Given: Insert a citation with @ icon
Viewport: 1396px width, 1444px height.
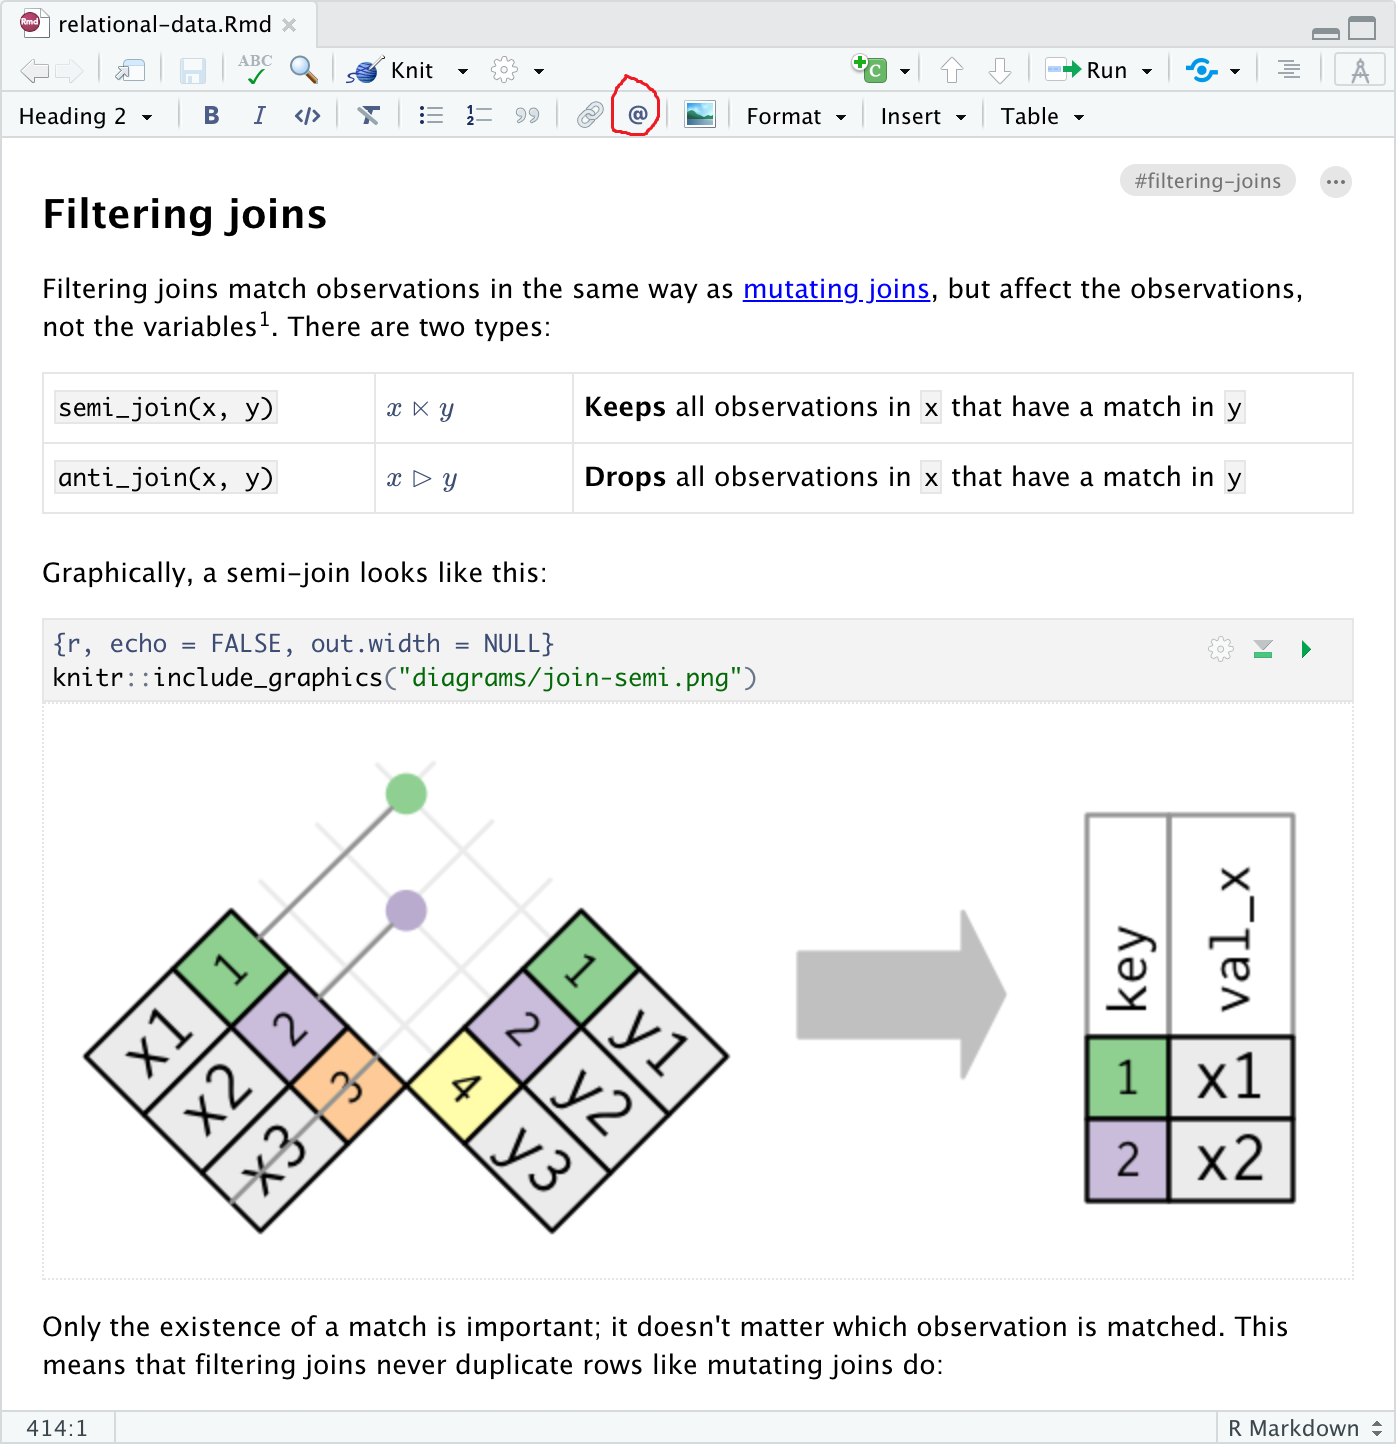Looking at the screenshot, I should pos(637,116).
